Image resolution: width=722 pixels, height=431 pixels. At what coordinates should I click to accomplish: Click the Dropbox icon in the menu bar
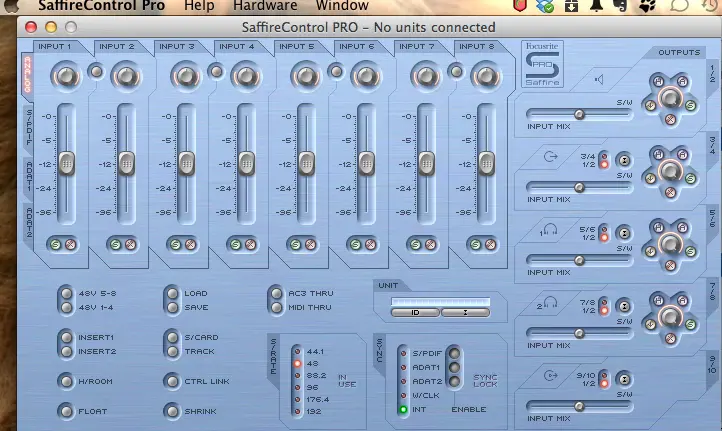(x=546, y=6)
